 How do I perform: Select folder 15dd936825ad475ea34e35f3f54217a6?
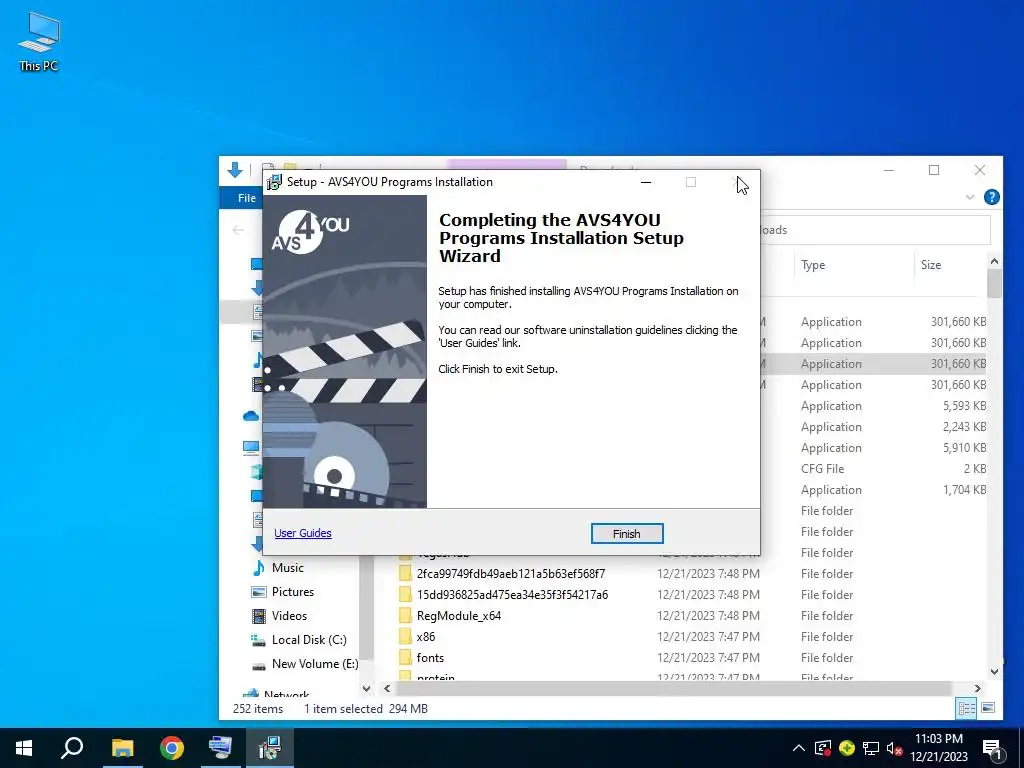(512, 594)
